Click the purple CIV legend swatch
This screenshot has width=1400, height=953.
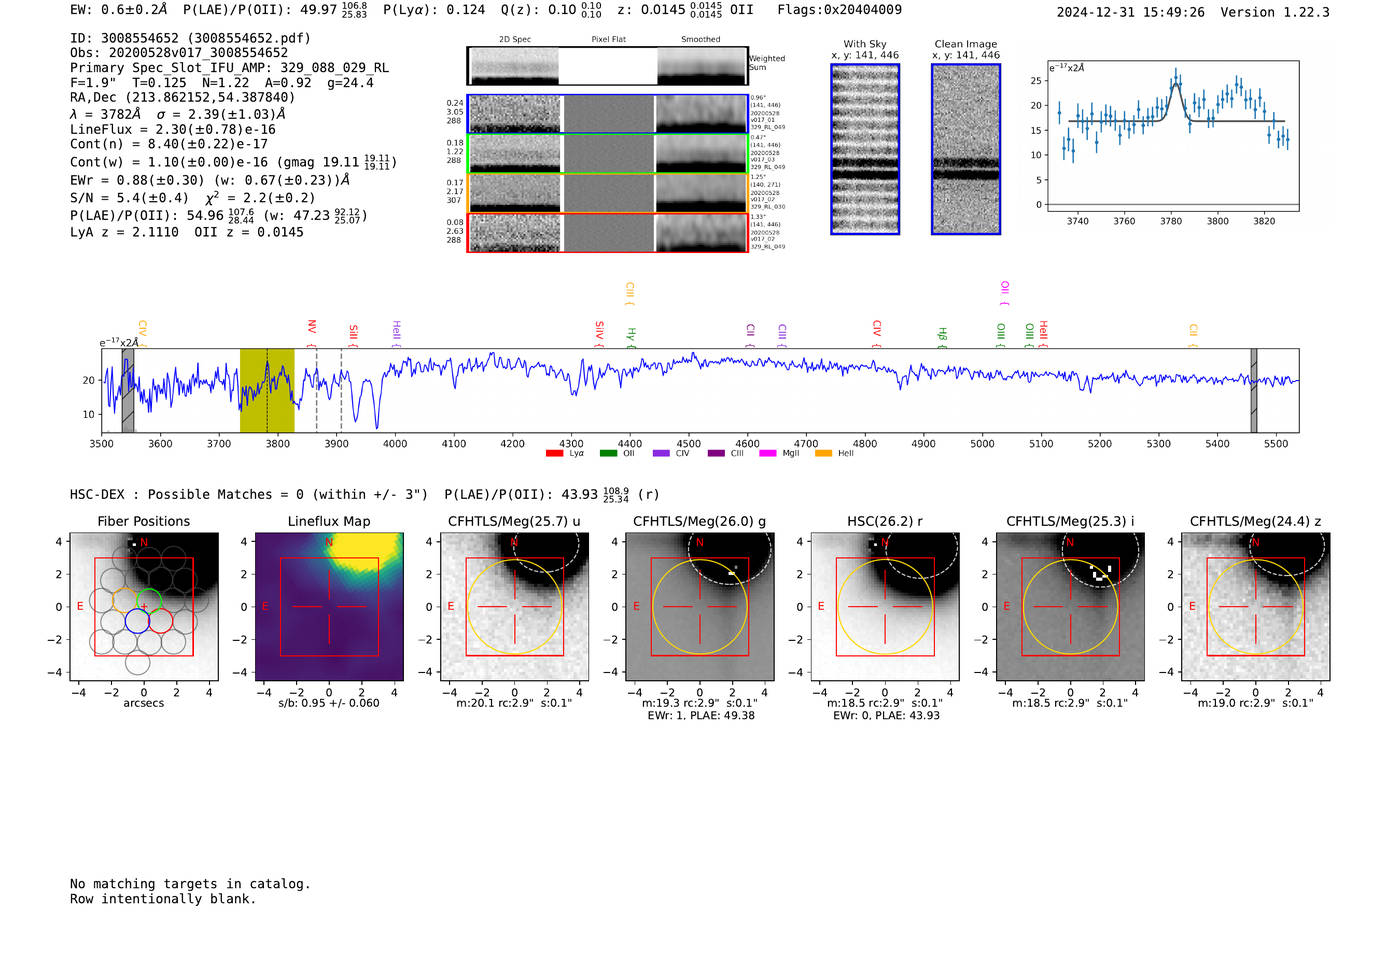pos(661,454)
